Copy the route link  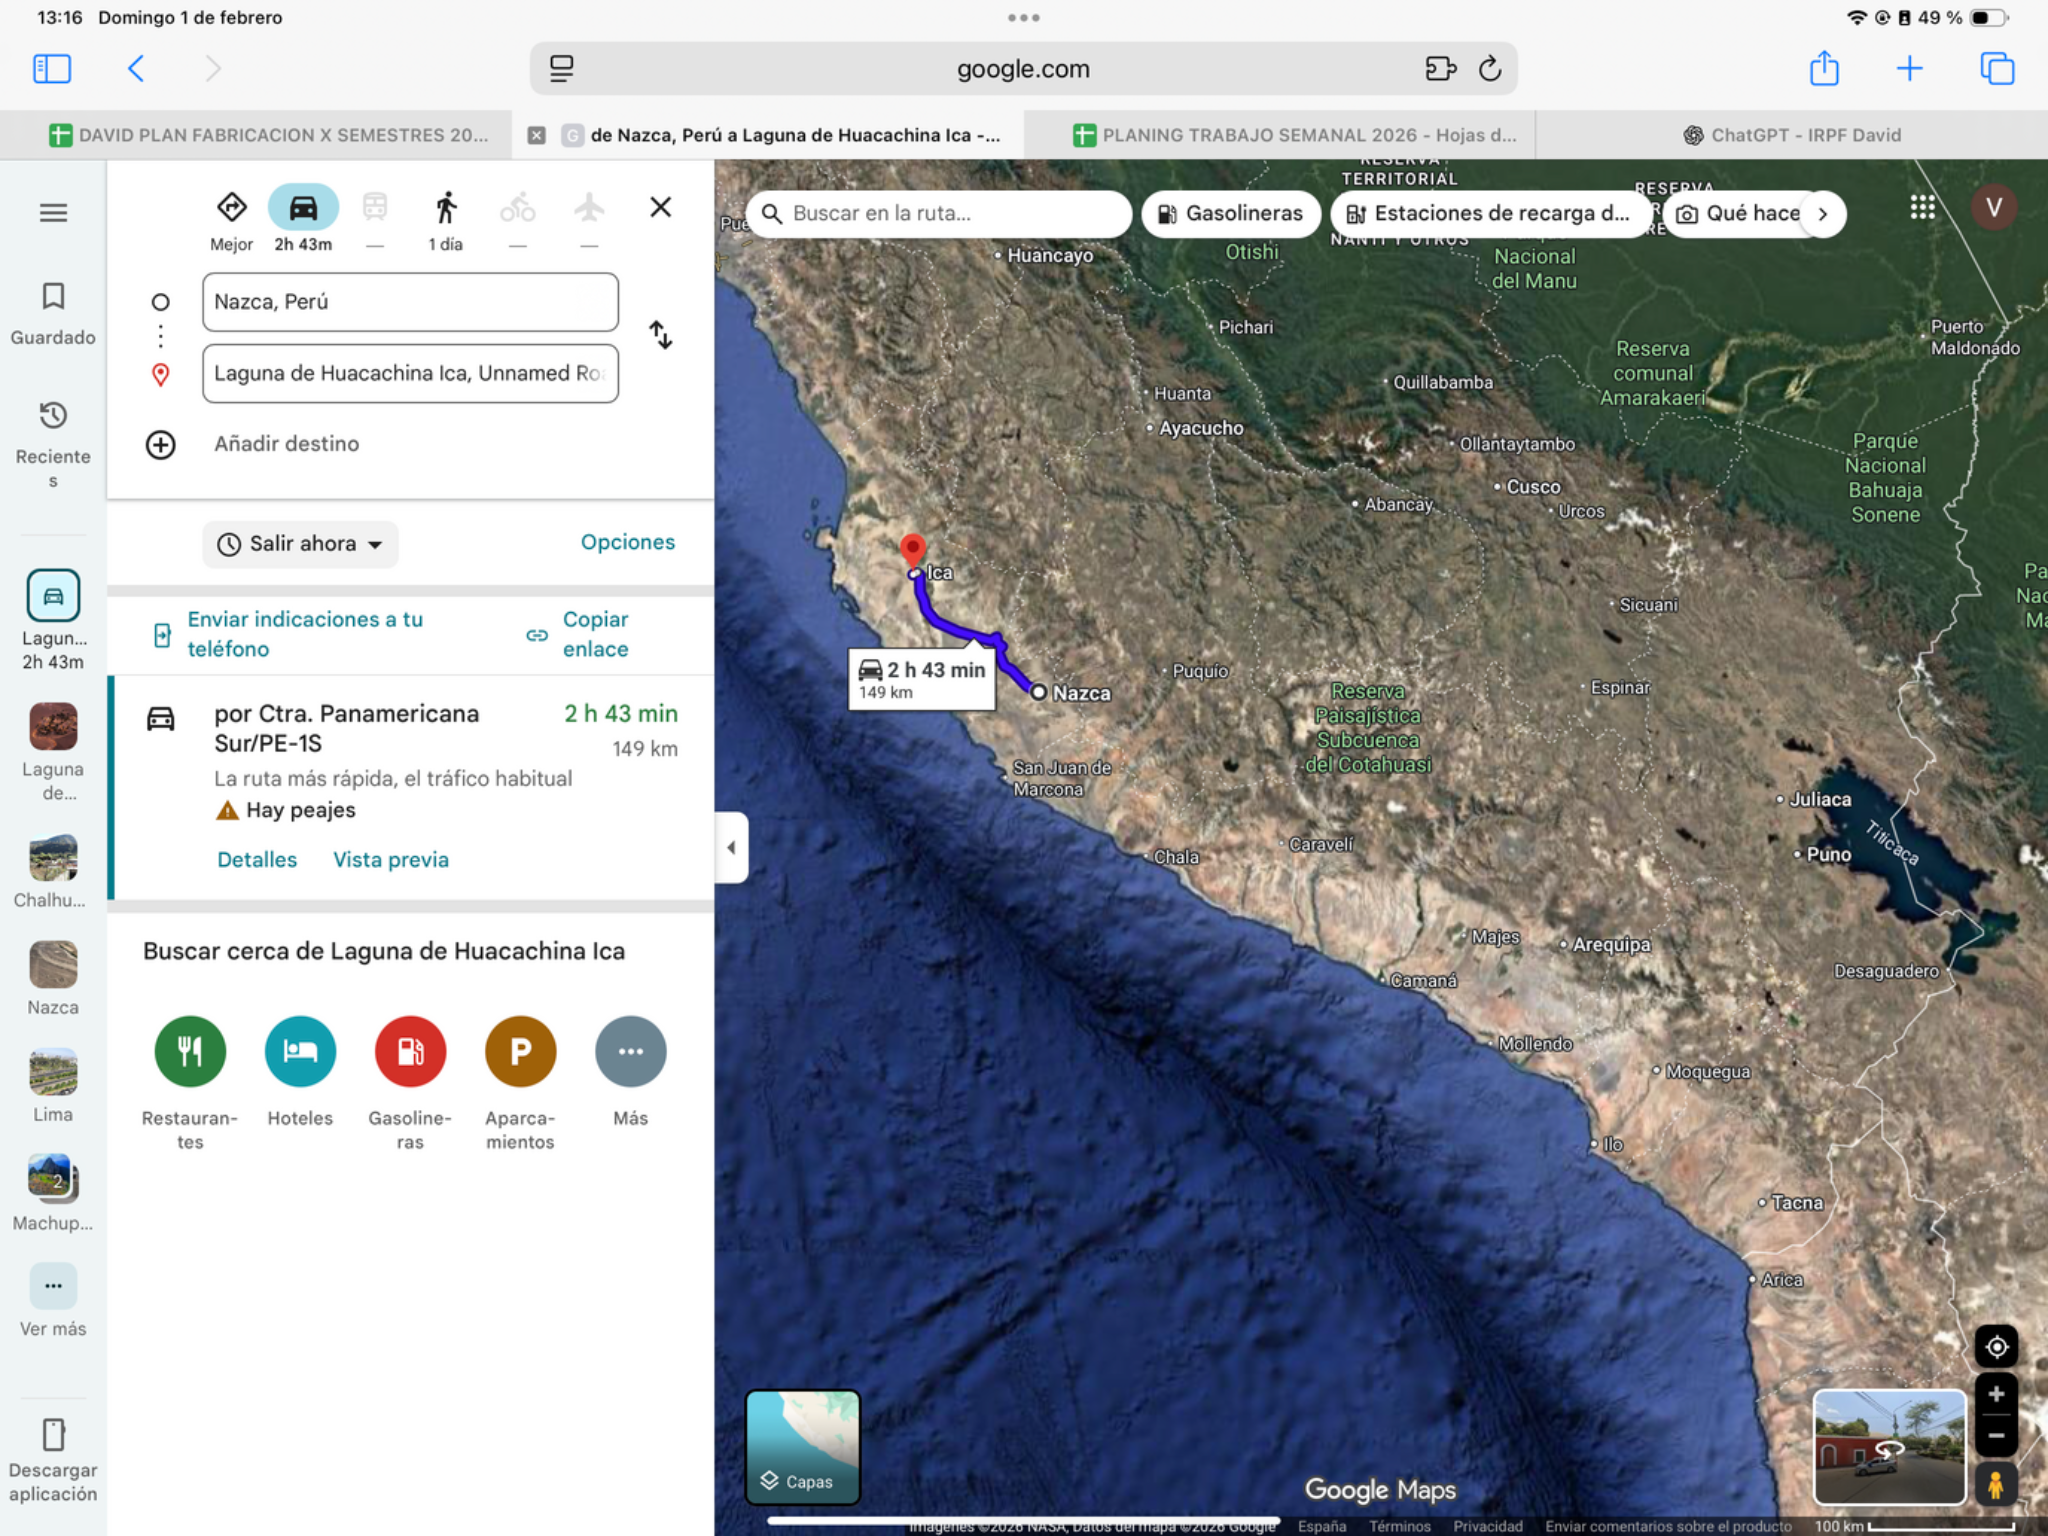pos(579,634)
